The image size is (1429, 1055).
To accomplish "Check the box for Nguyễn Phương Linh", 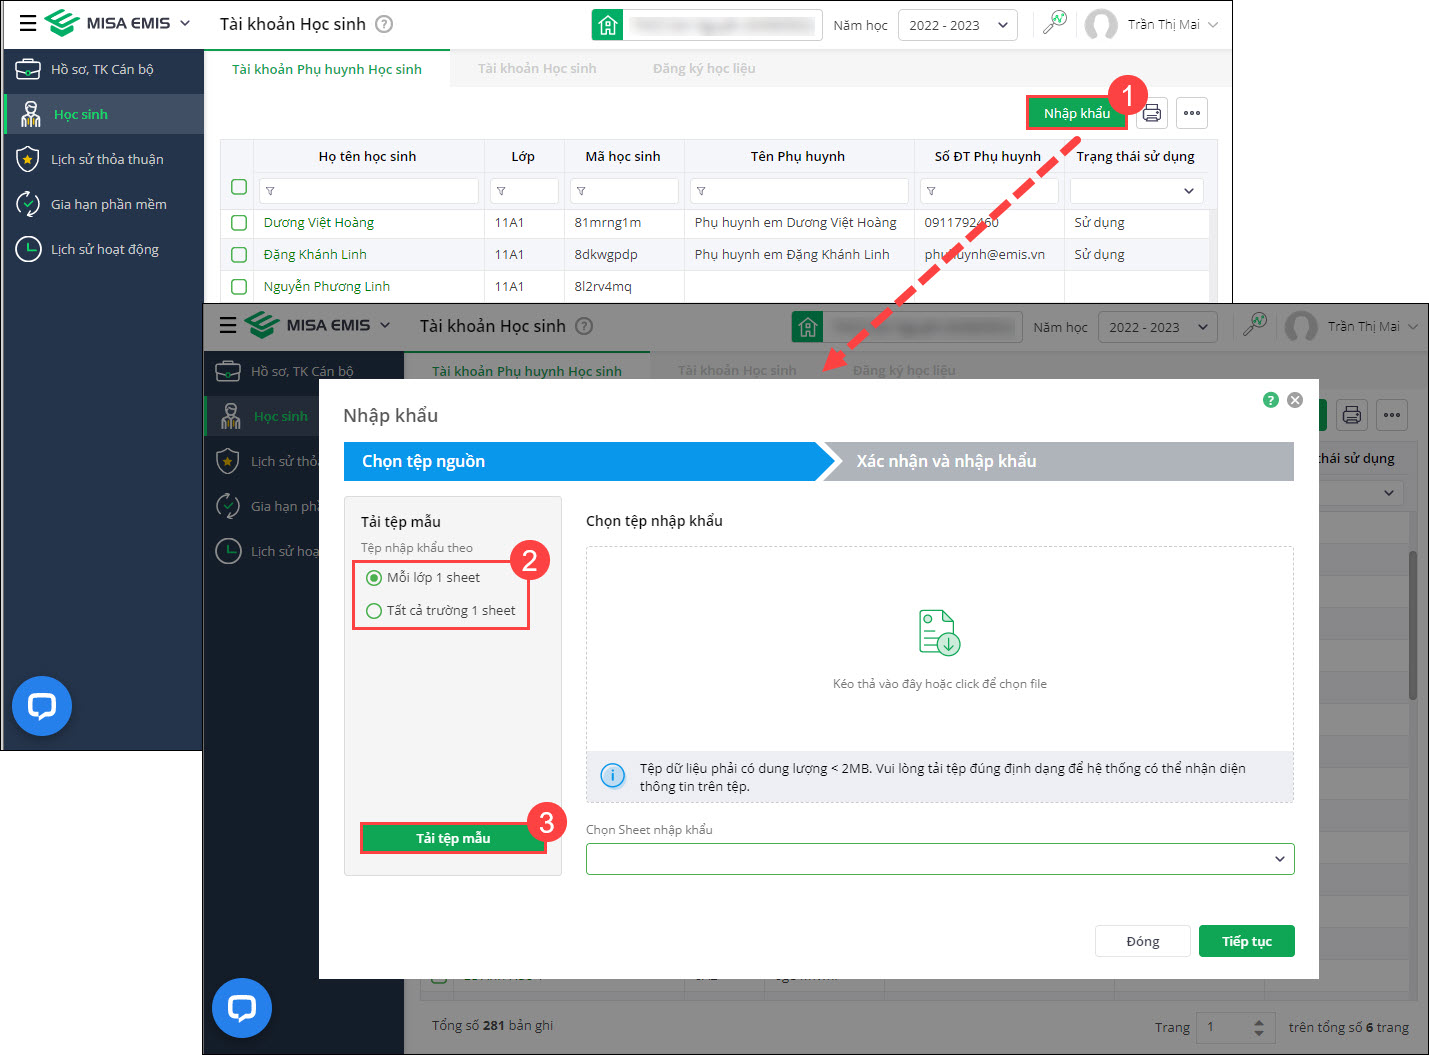I will [239, 287].
